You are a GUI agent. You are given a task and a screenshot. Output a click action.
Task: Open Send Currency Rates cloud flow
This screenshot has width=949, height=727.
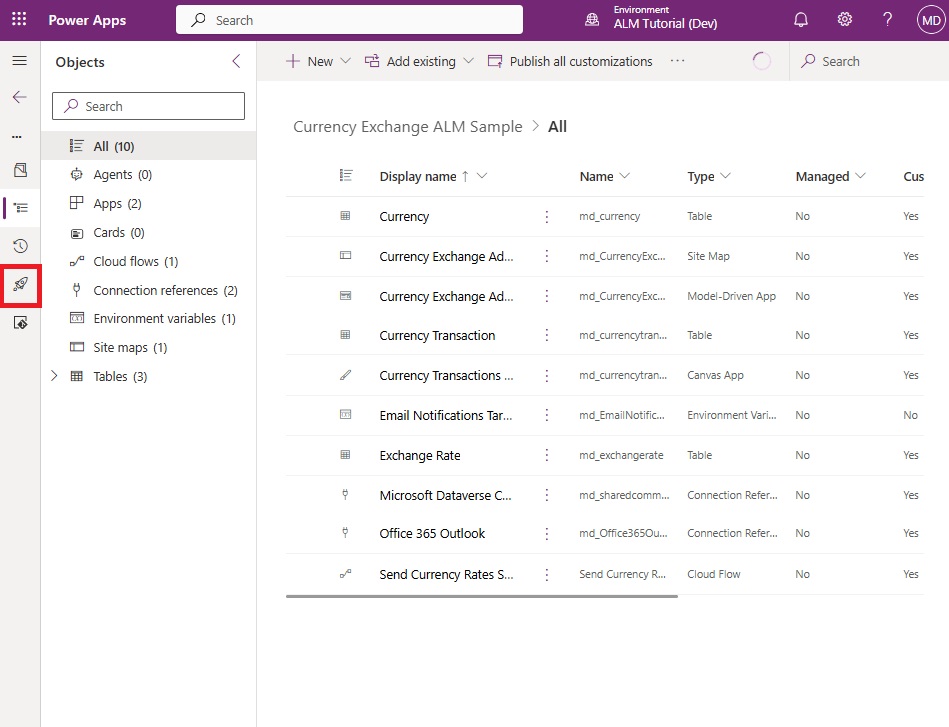coord(446,574)
